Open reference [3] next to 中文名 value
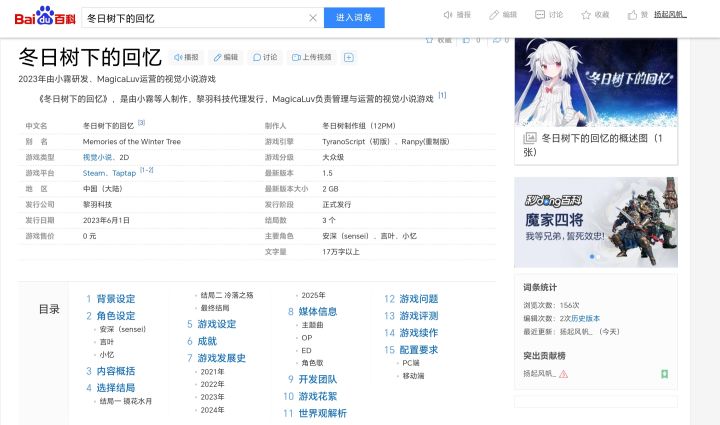 click(x=141, y=123)
